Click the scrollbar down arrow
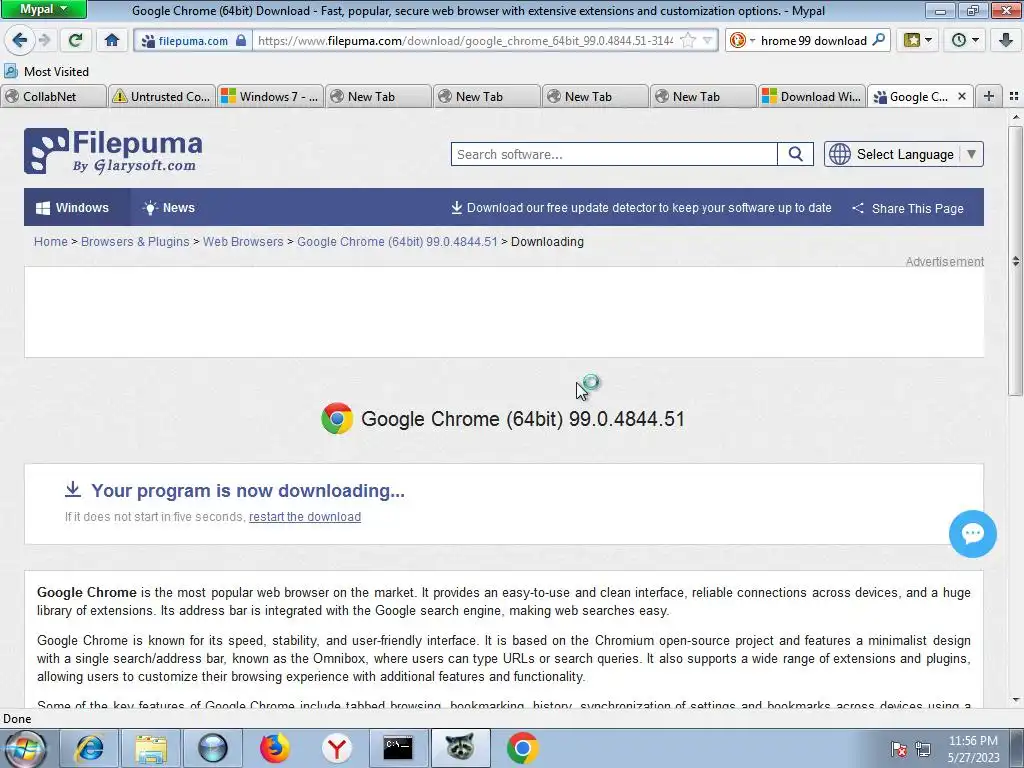The height and width of the screenshot is (768, 1024). 1015,700
